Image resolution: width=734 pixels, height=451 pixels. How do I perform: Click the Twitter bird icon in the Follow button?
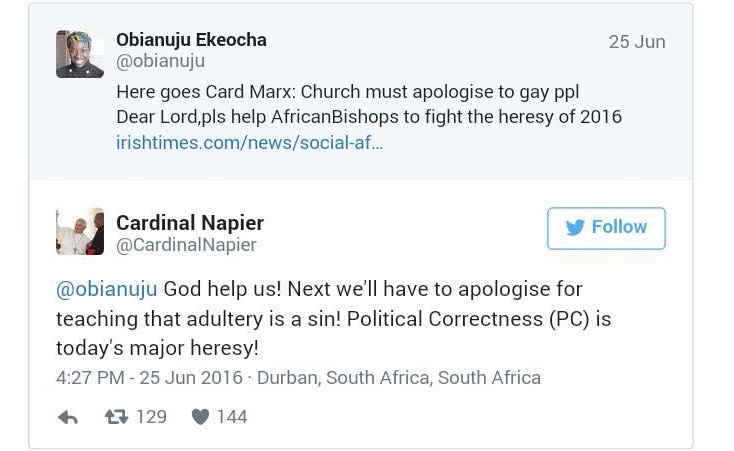click(x=575, y=228)
